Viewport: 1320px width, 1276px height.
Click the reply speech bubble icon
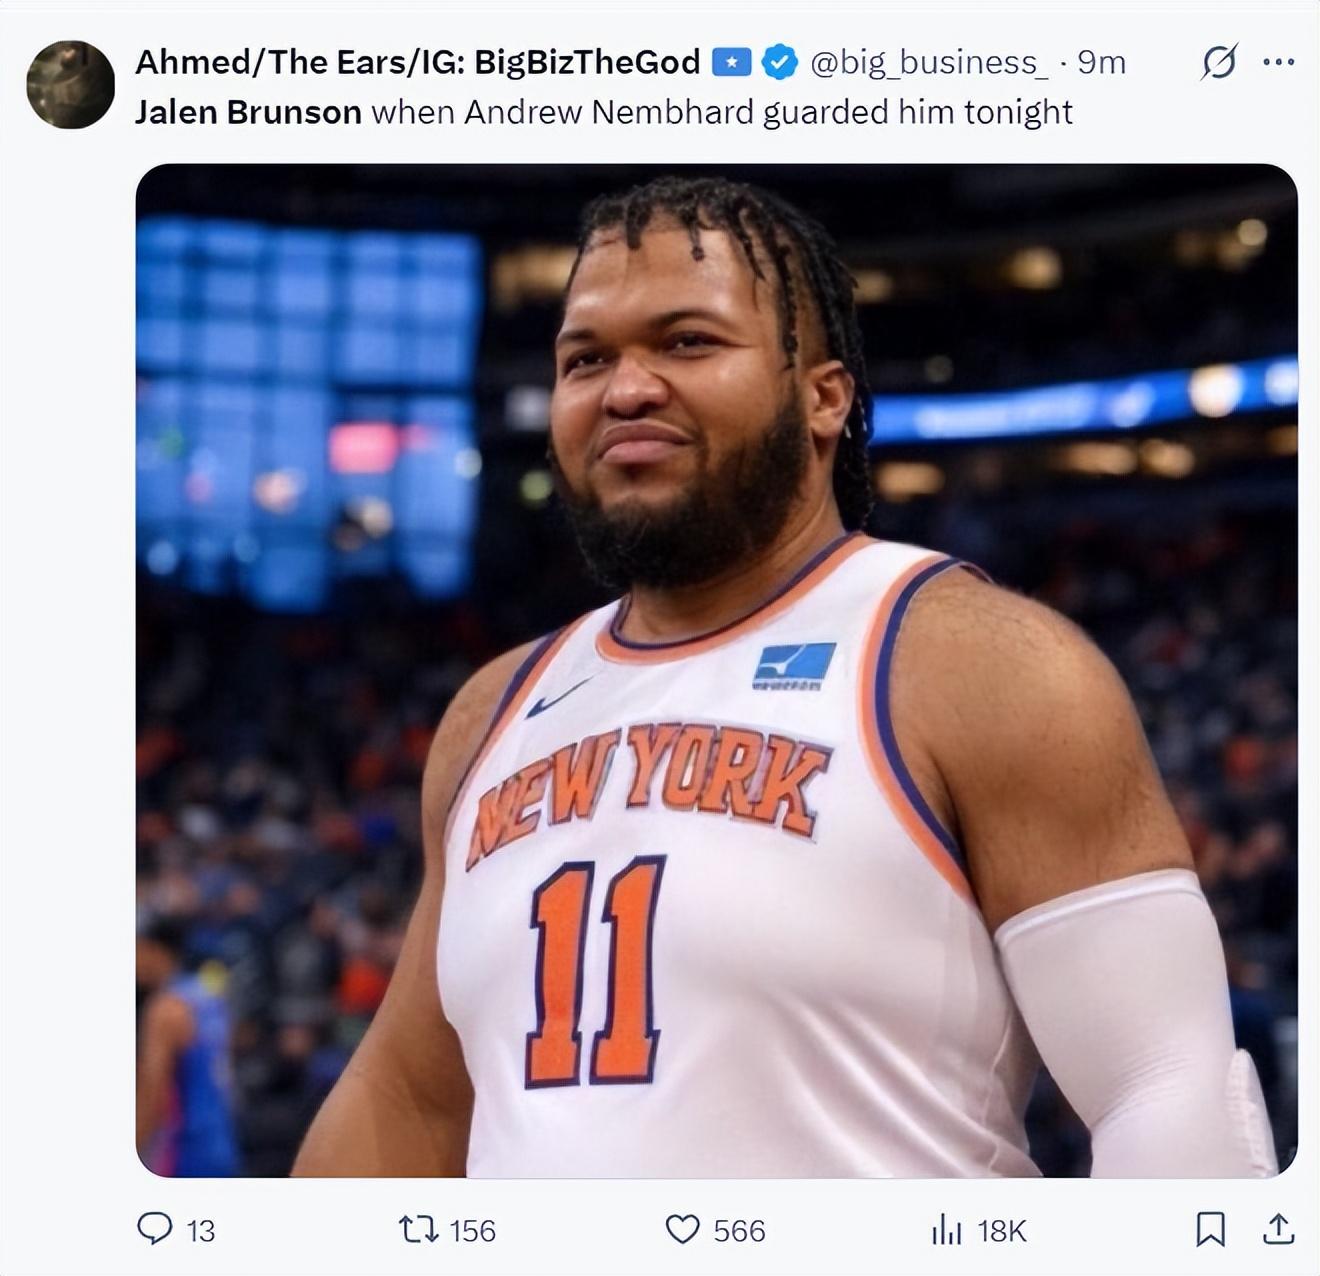point(154,1228)
